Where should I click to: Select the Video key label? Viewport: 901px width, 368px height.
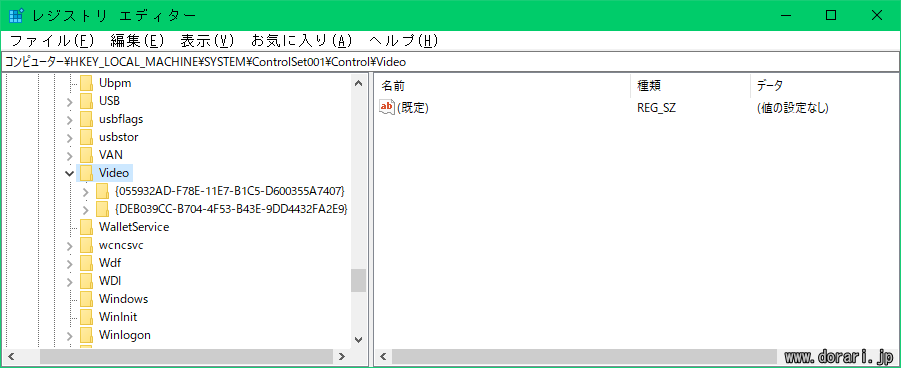114,172
